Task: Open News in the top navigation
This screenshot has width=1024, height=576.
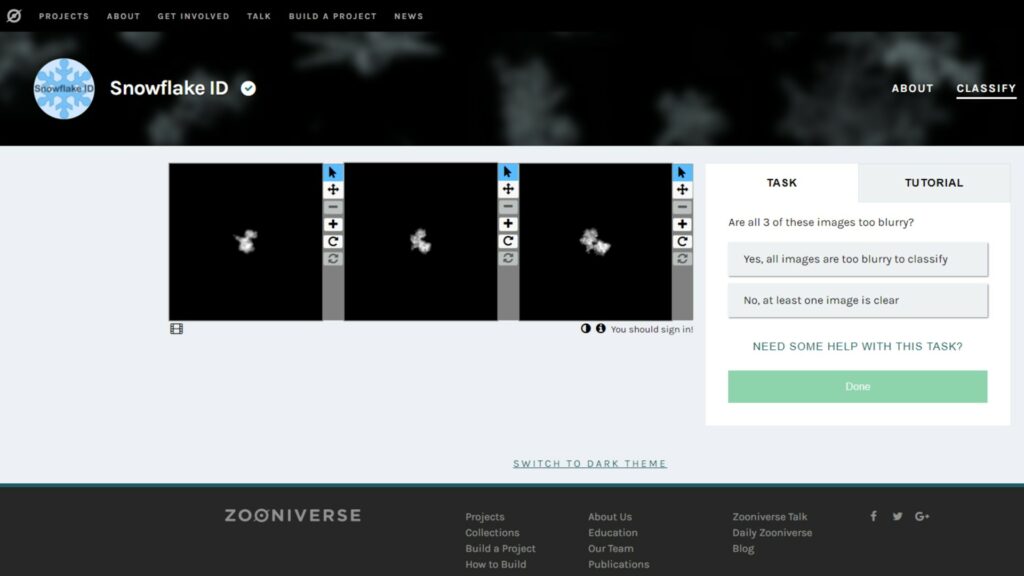Action: coord(409,16)
